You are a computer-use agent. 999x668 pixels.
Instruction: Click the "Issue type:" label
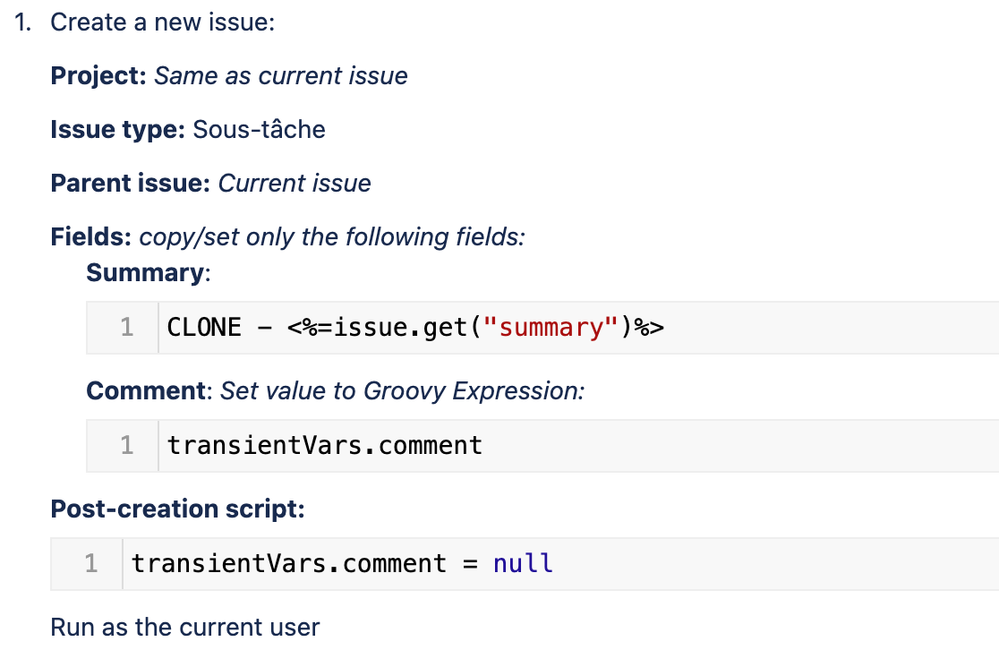click(117, 130)
